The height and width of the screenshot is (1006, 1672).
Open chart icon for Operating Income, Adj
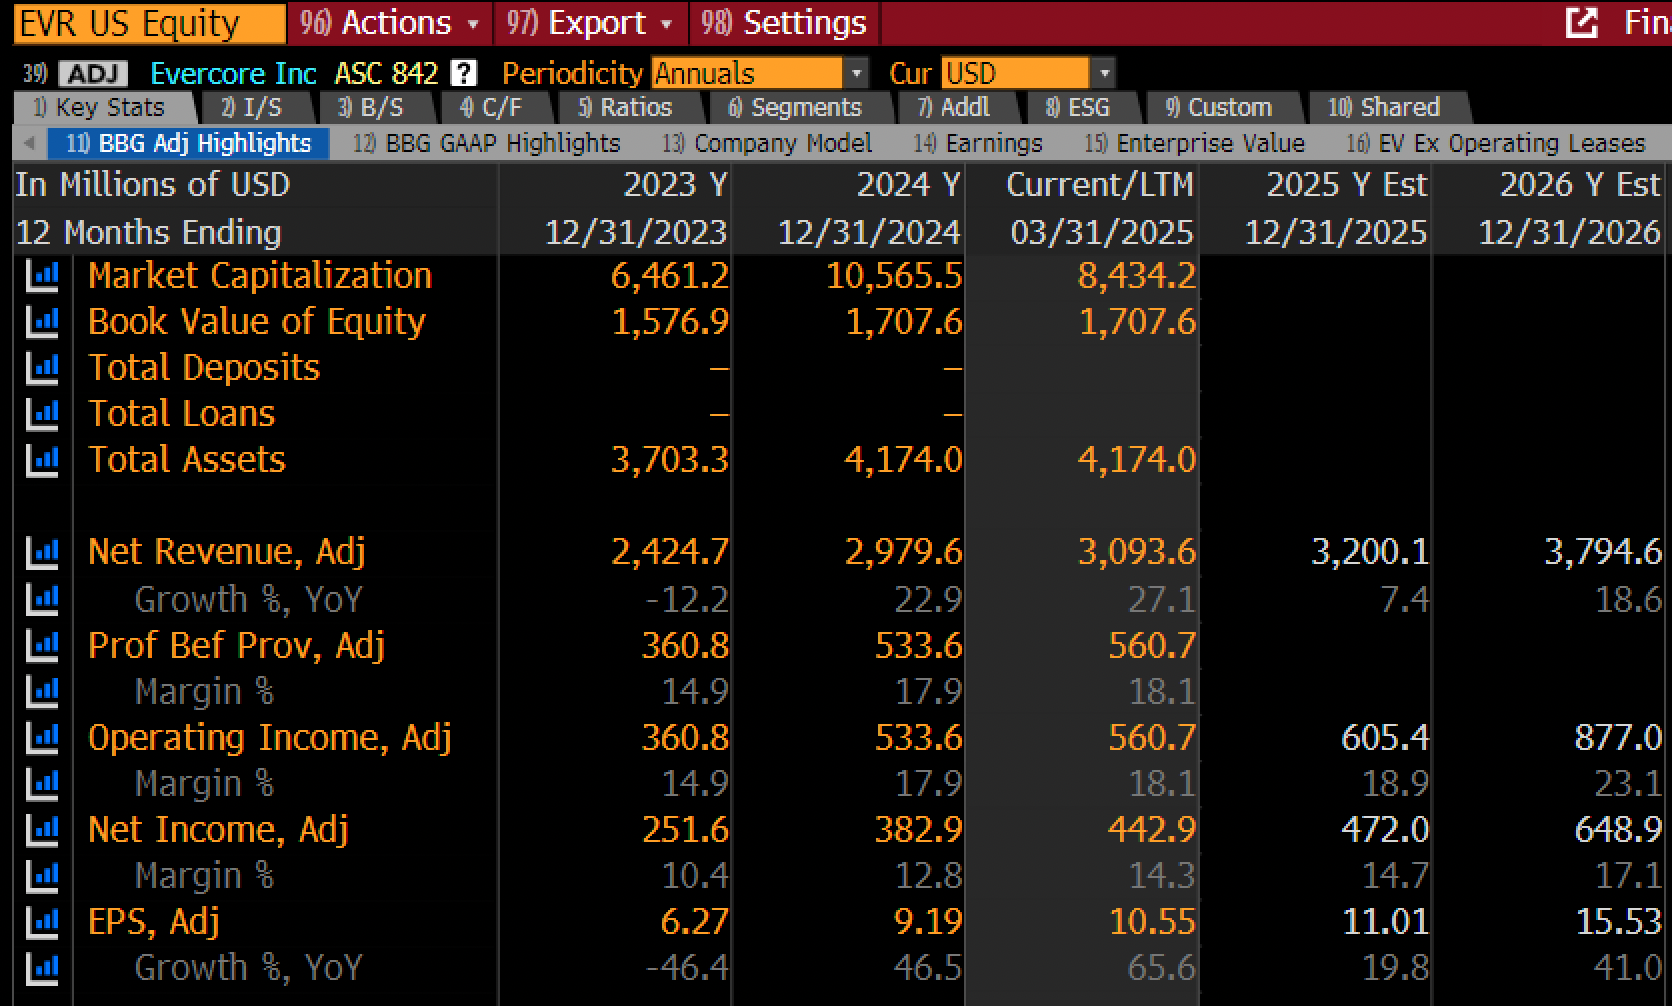click(x=42, y=738)
